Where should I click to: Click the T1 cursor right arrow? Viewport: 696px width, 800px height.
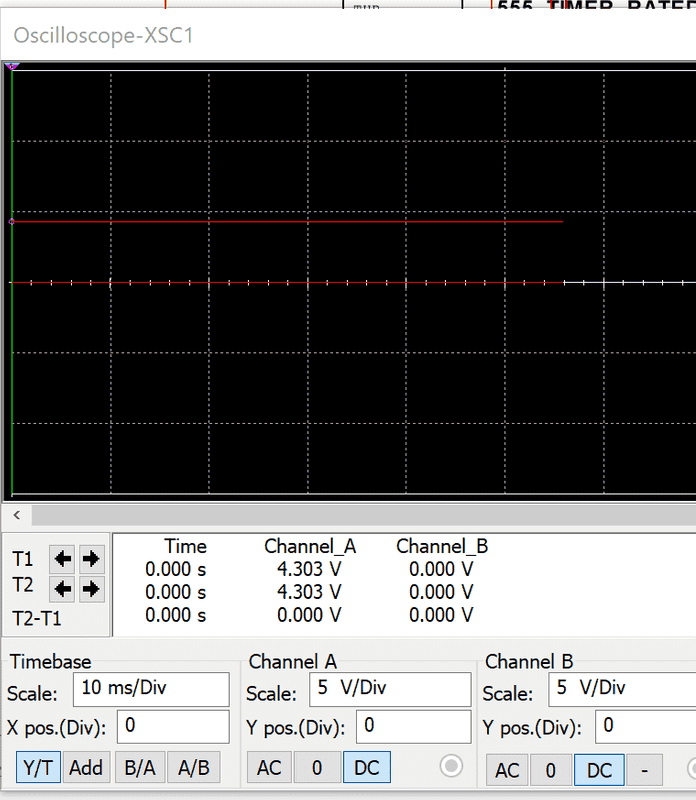click(91, 558)
